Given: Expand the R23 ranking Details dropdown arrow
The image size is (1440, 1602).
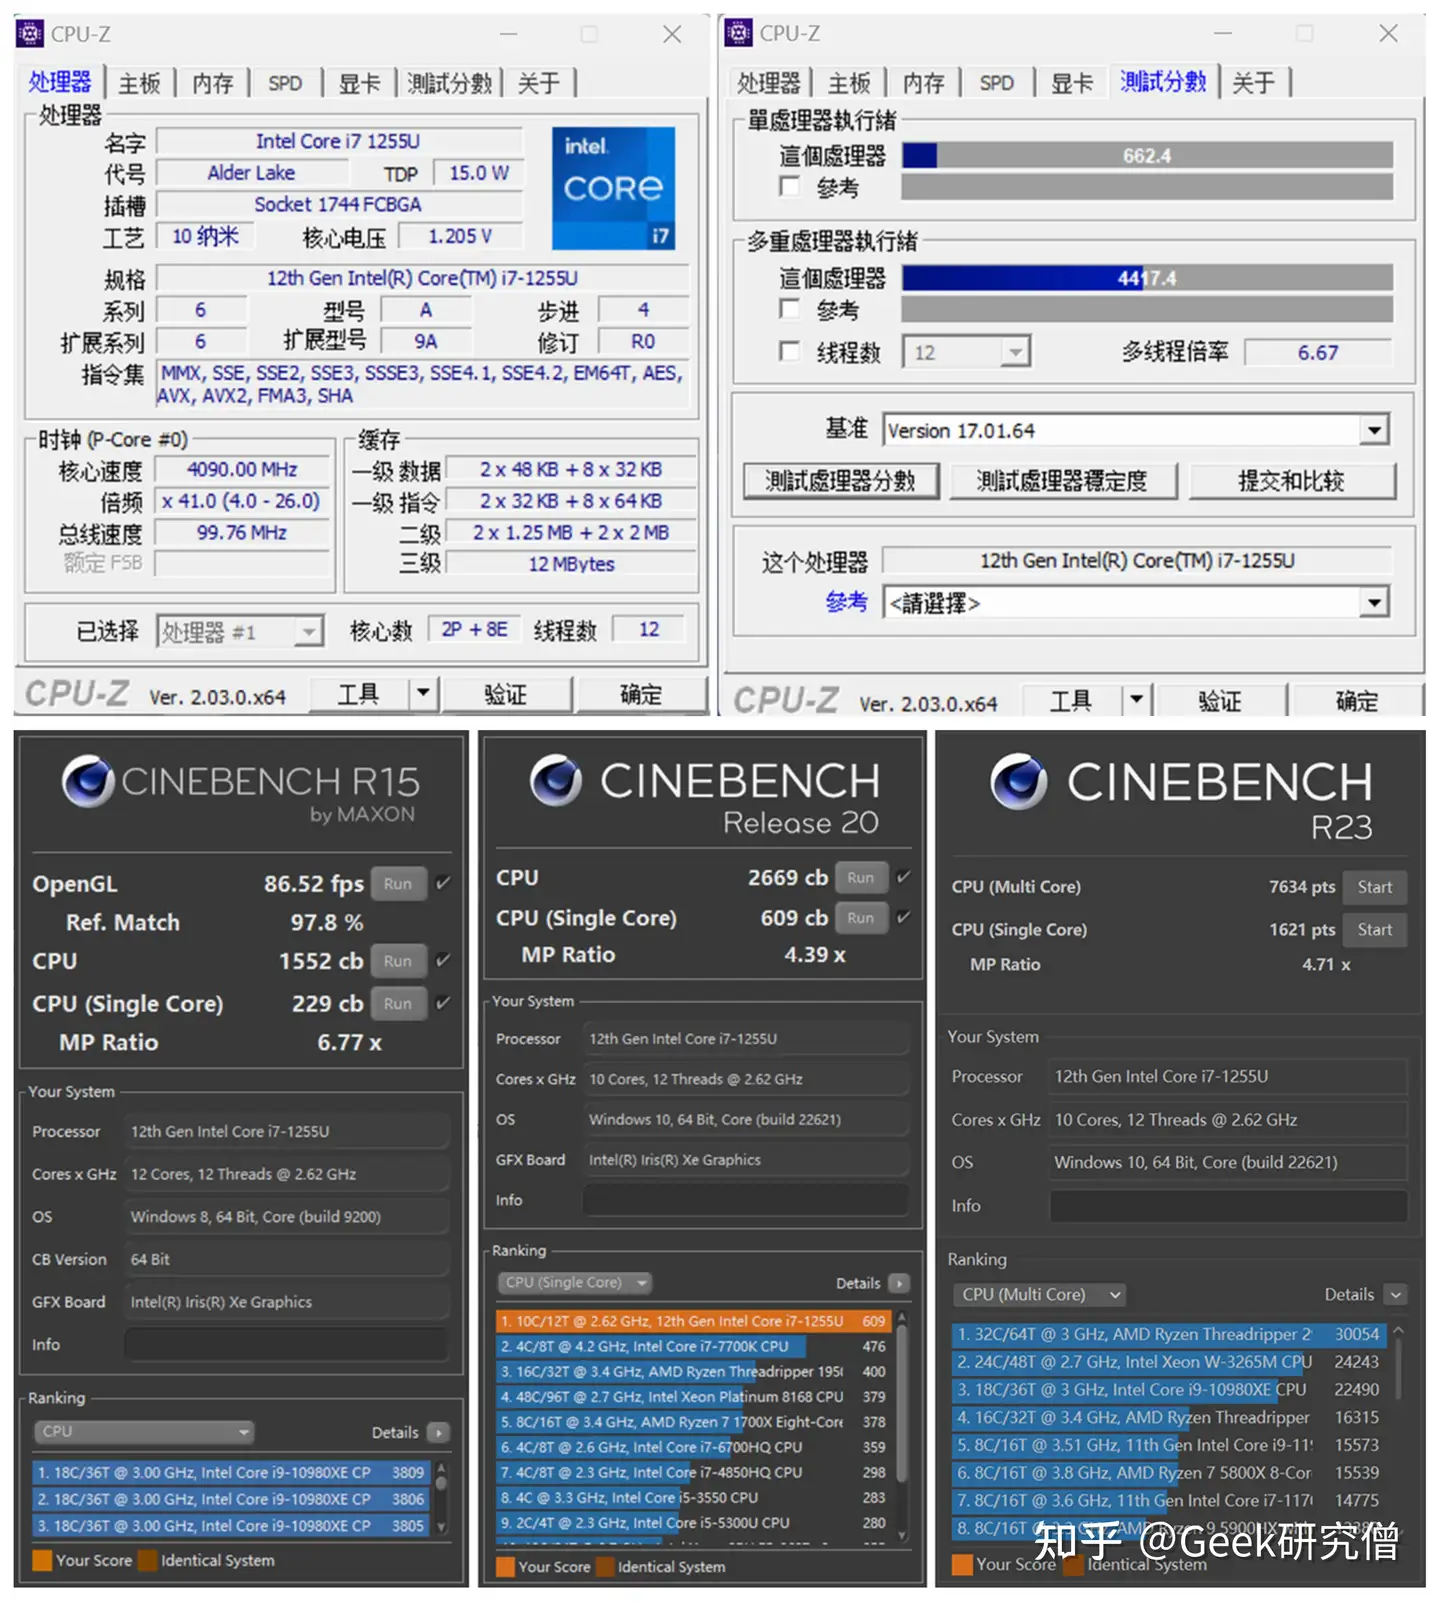Looking at the screenshot, I should pos(1396,1295).
